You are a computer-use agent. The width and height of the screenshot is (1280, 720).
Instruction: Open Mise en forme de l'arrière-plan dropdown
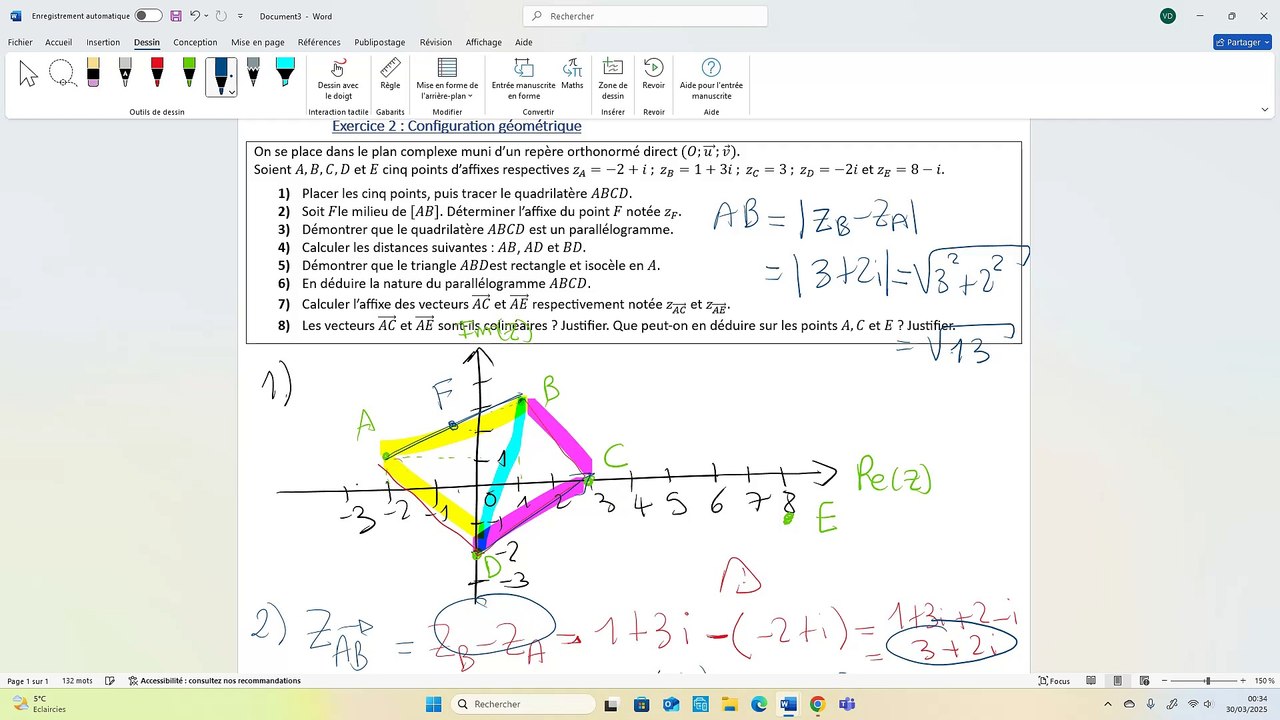[x=447, y=79]
